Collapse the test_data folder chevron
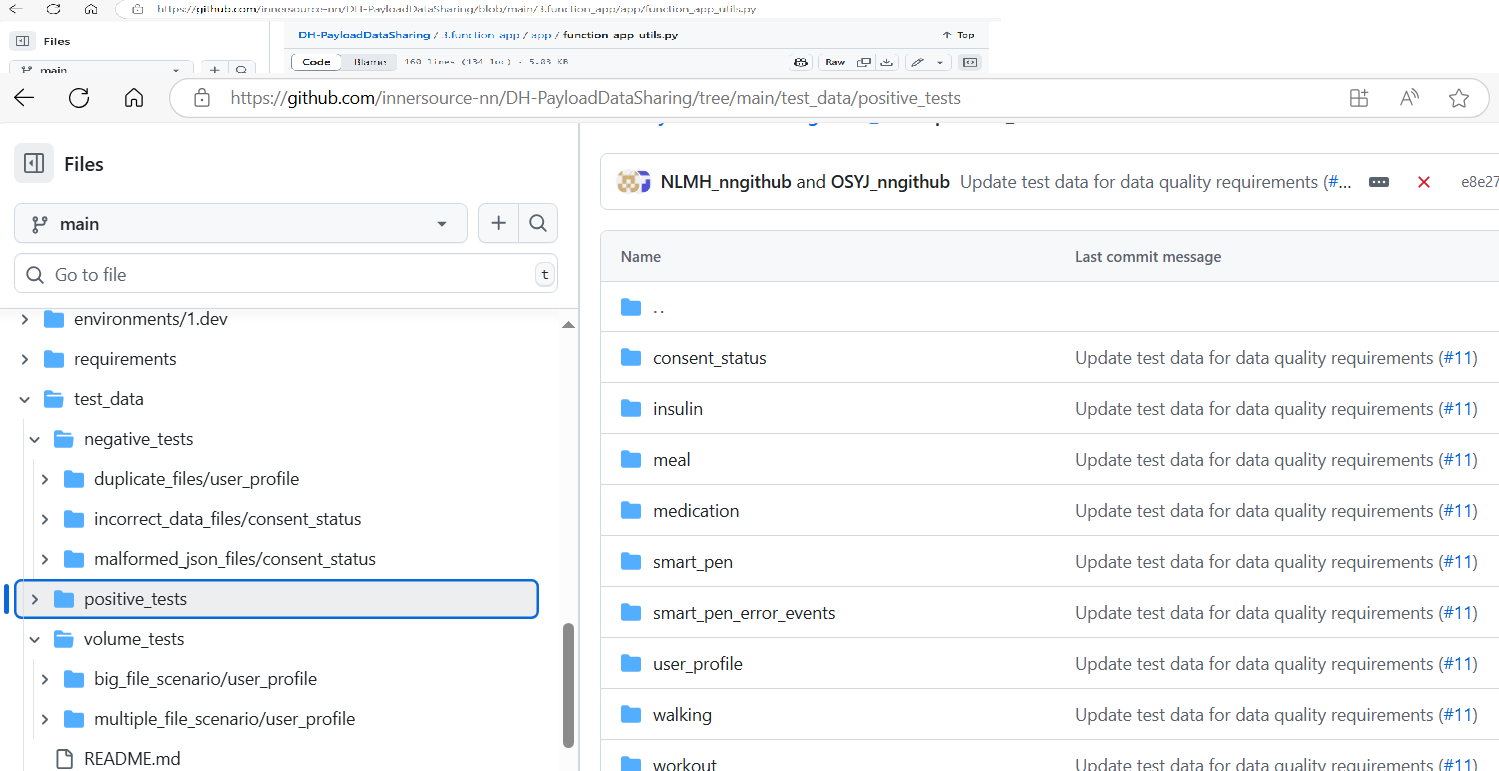 tap(25, 399)
